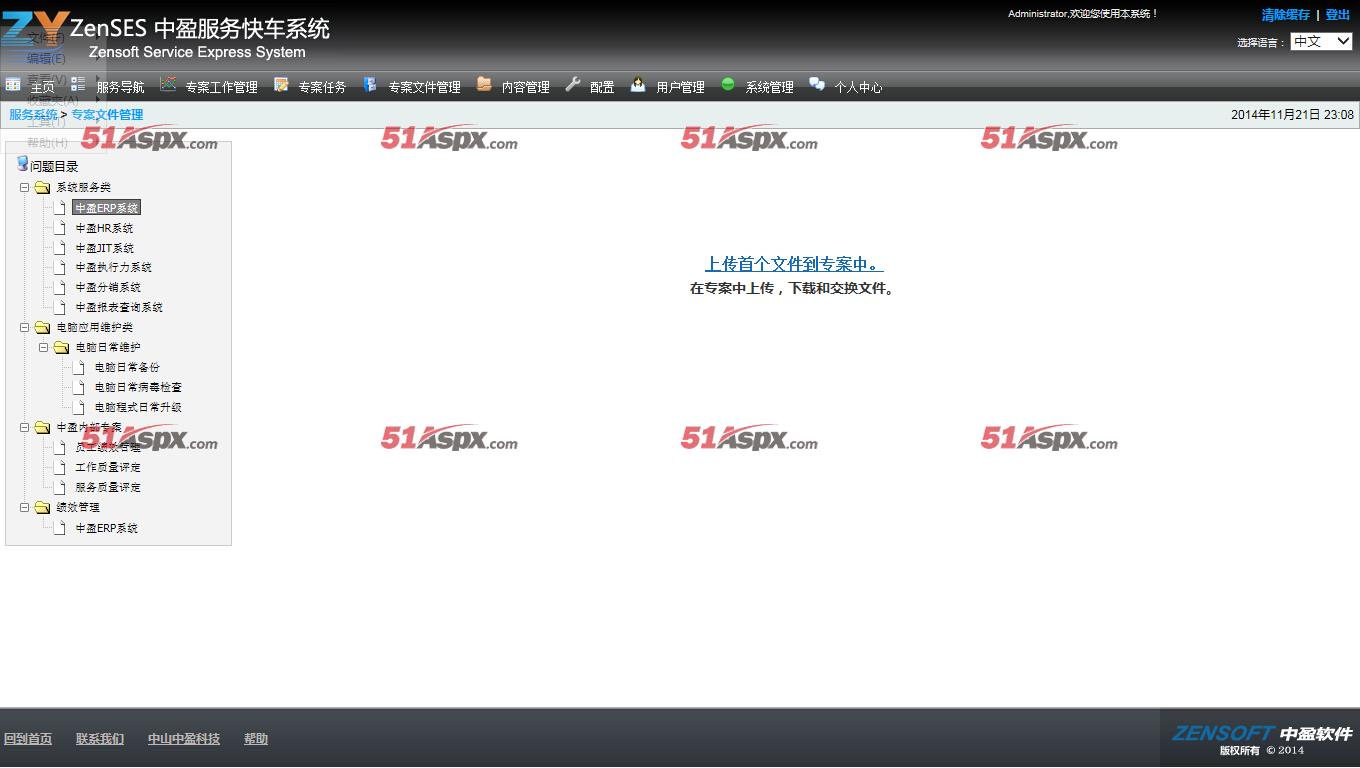Viewport: 1360px width, 768px height.
Task: Click the 服务导航 list icon
Action: (x=78, y=84)
